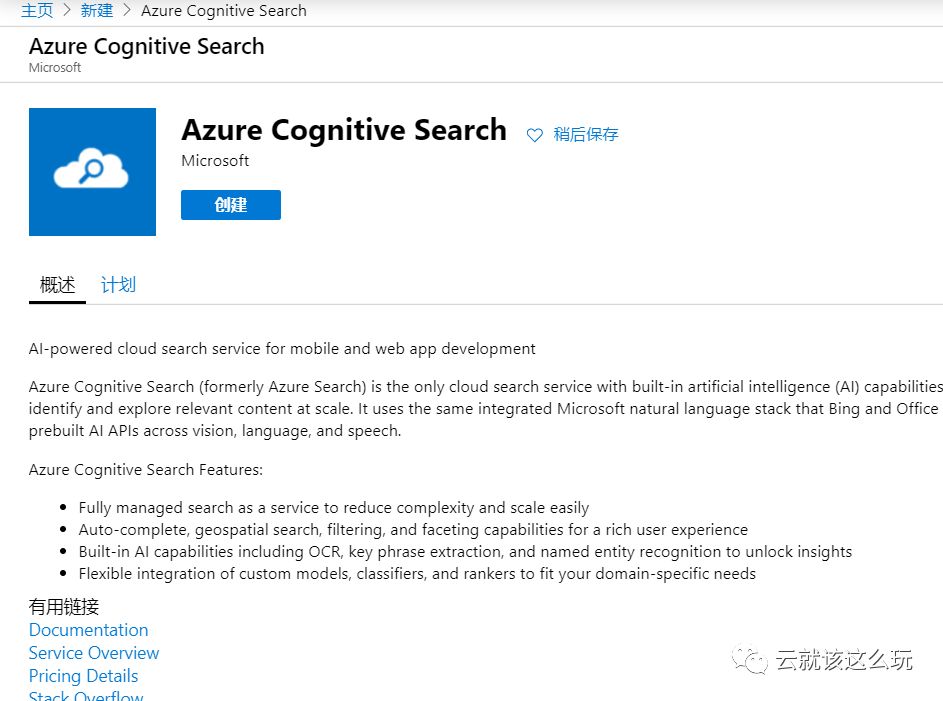Switch to the 计划 tab
943x701 pixels.
coord(118,284)
